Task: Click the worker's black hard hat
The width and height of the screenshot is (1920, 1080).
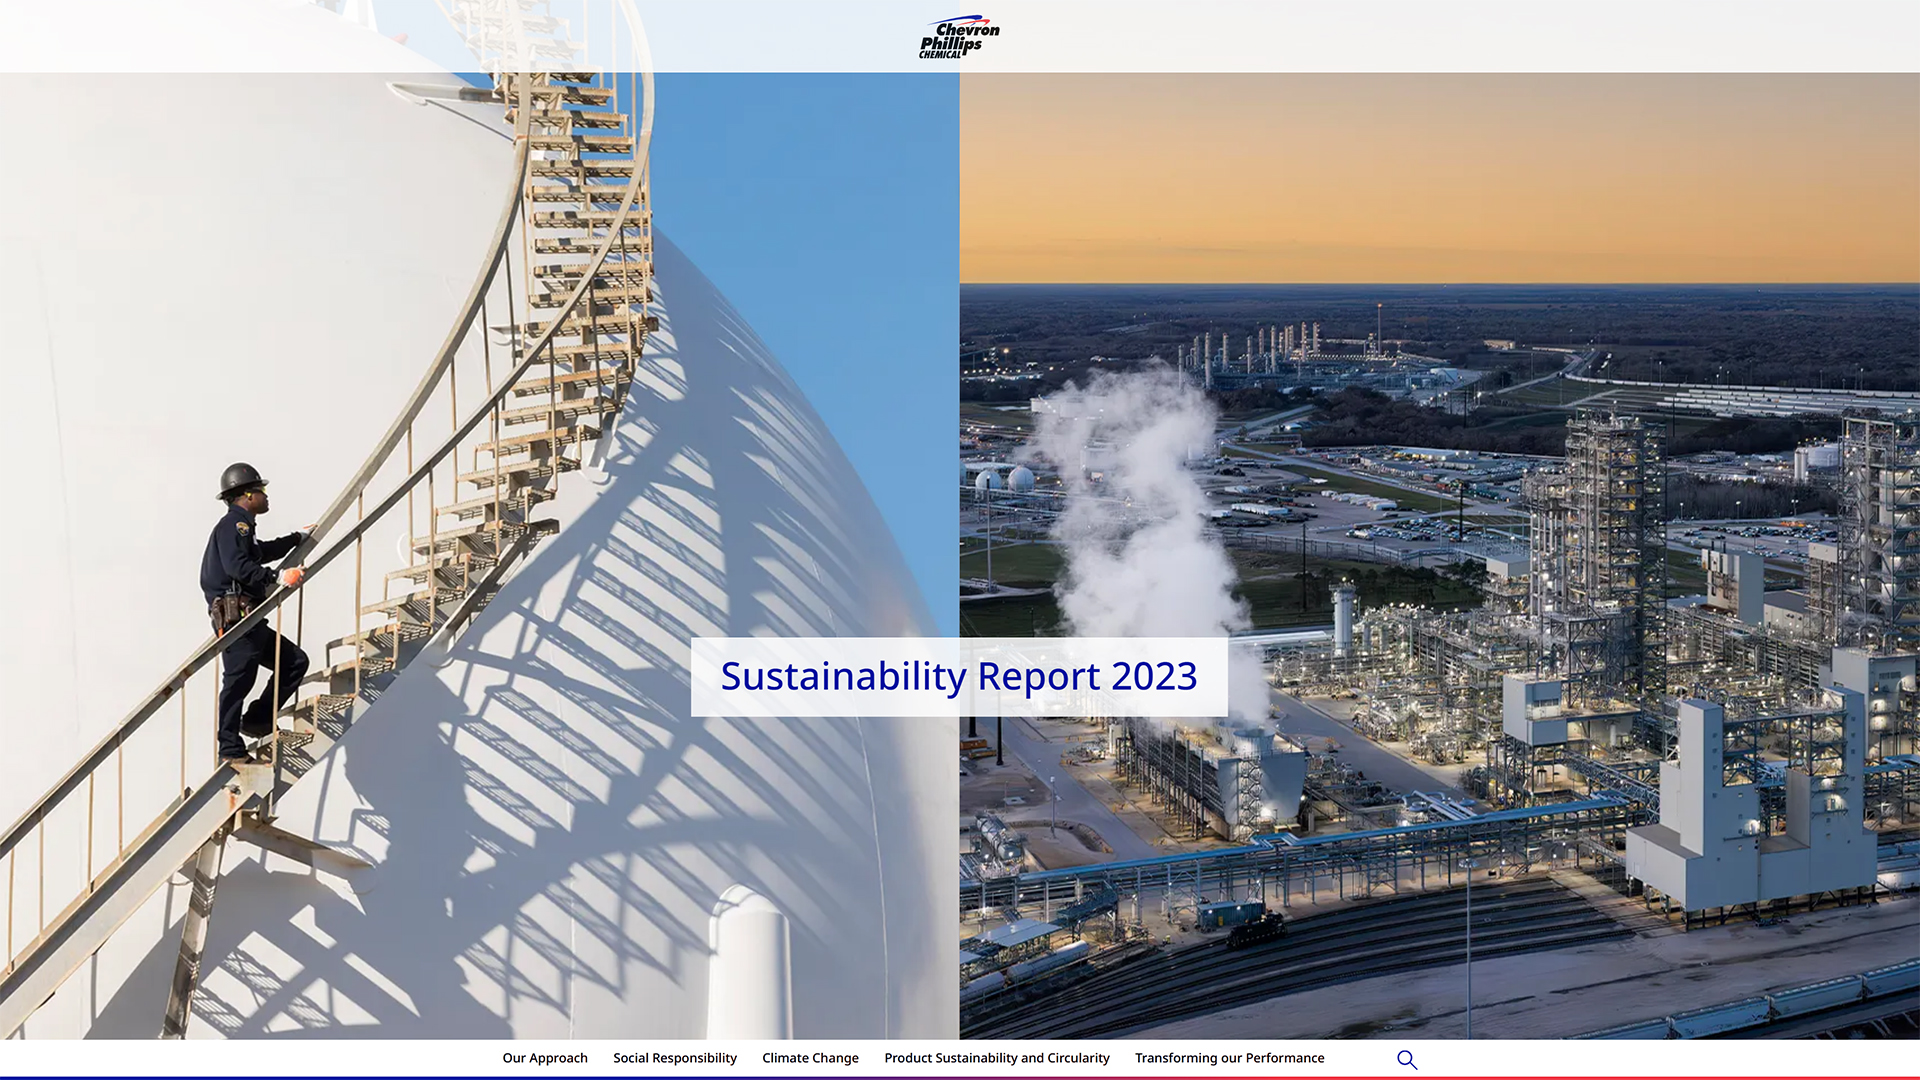Action: pos(241,476)
